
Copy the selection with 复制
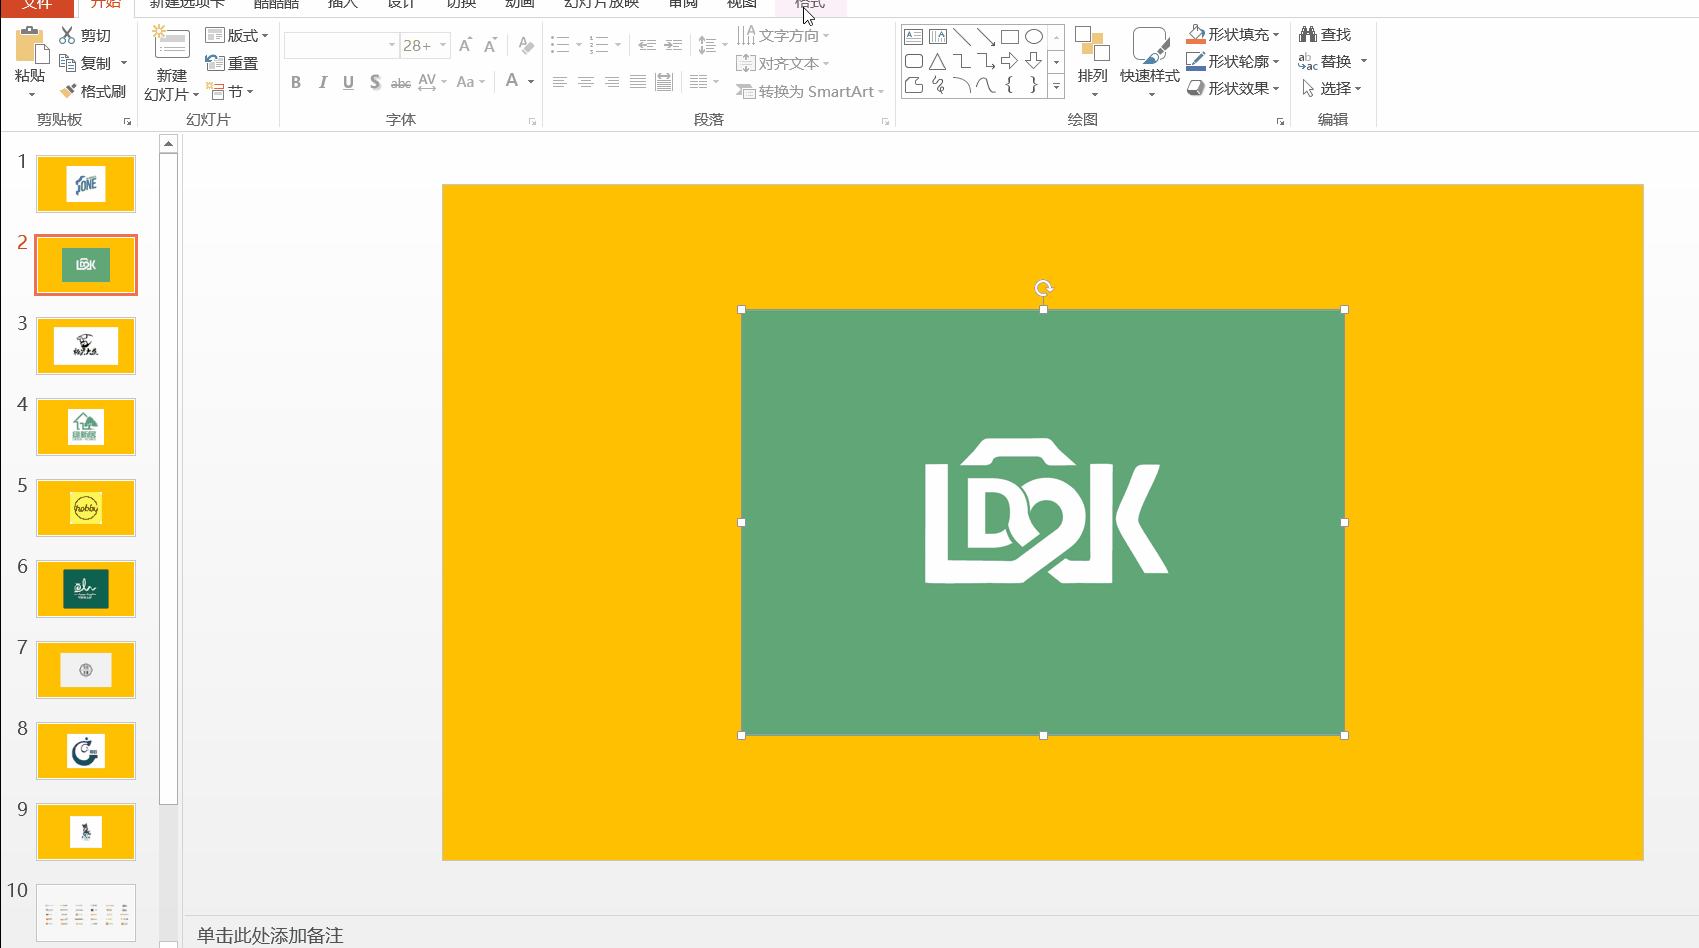pyautogui.click(x=85, y=63)
